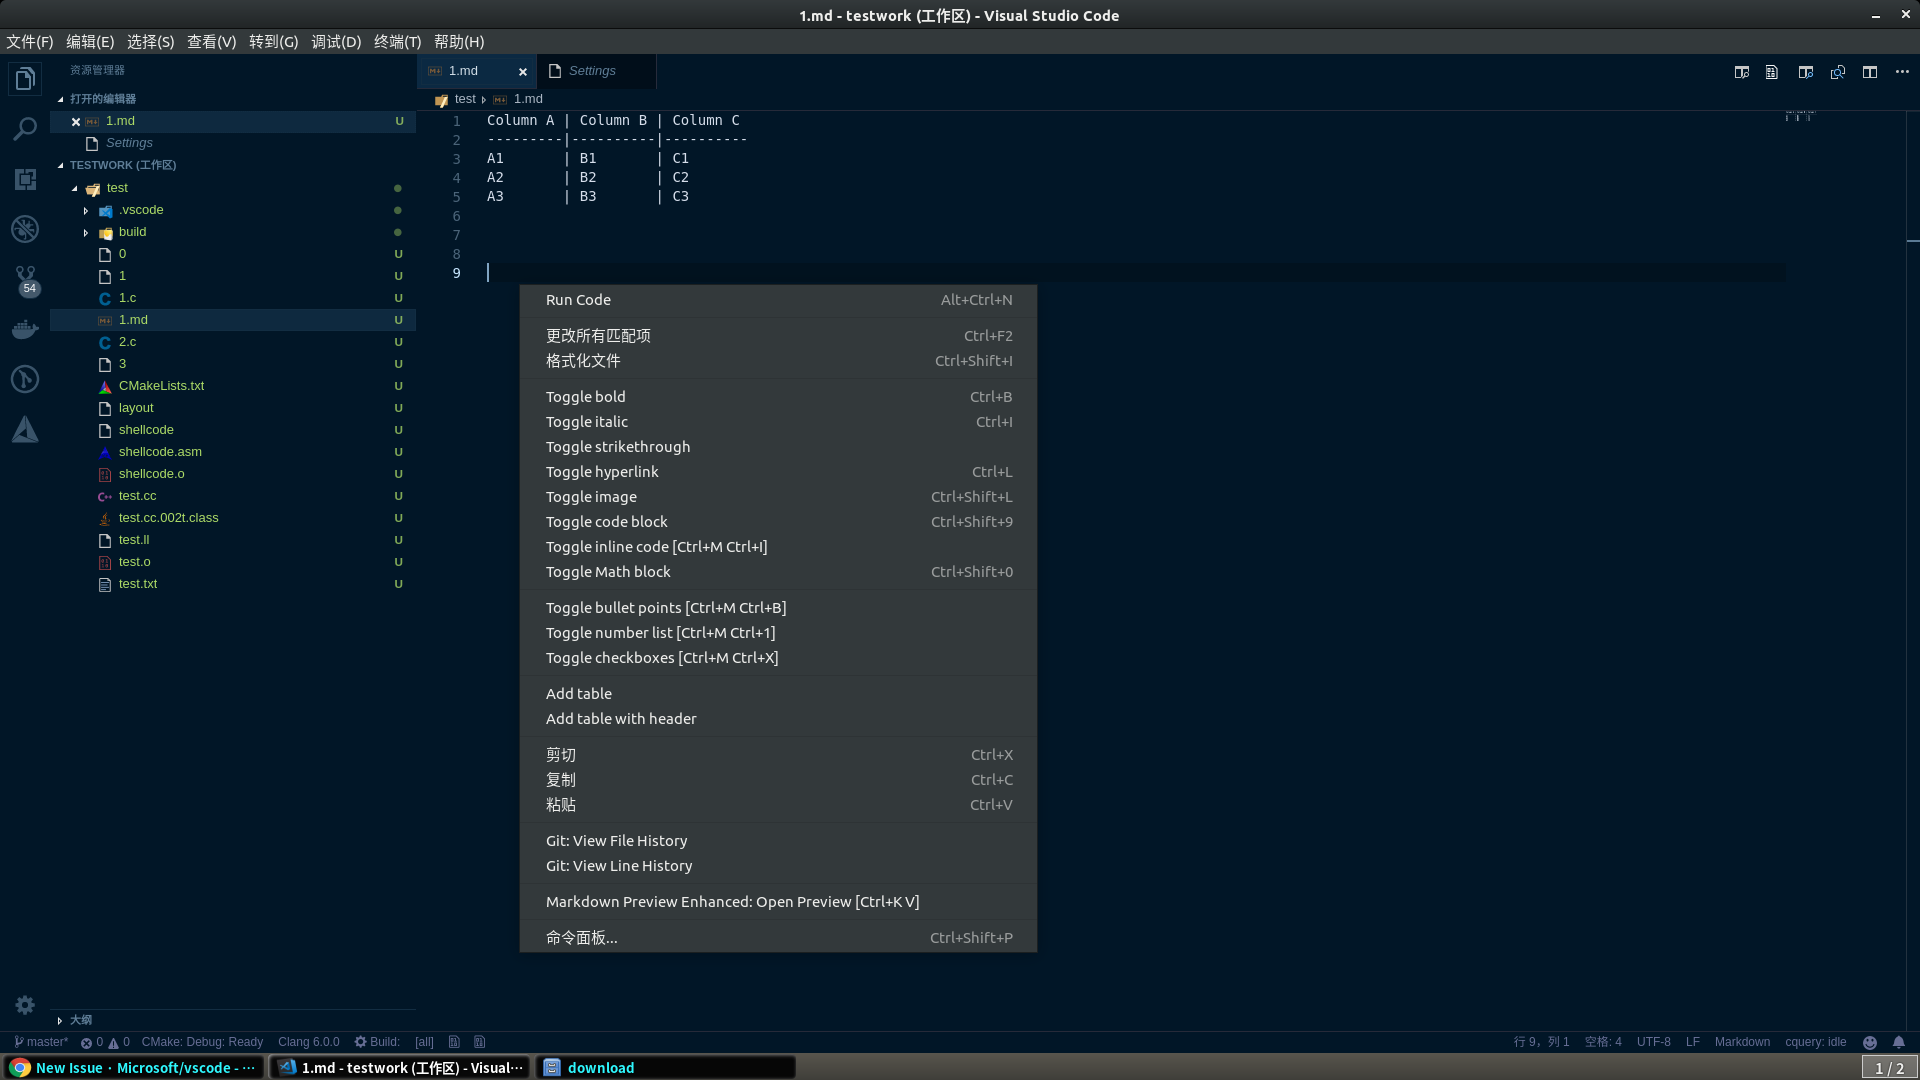Choose 'Add table with header' from context menu
The height and width of the screenshot is (1080, 1920).
point(620,718)
